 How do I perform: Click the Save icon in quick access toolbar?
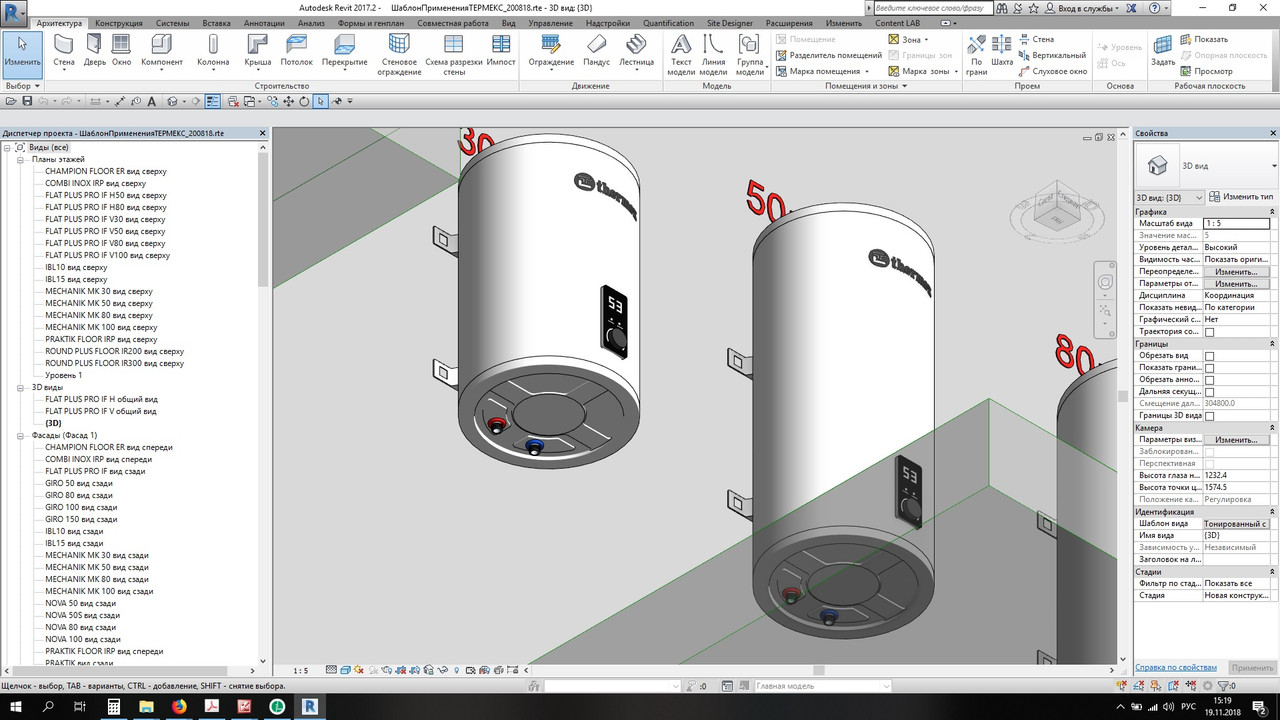(27, 101)
